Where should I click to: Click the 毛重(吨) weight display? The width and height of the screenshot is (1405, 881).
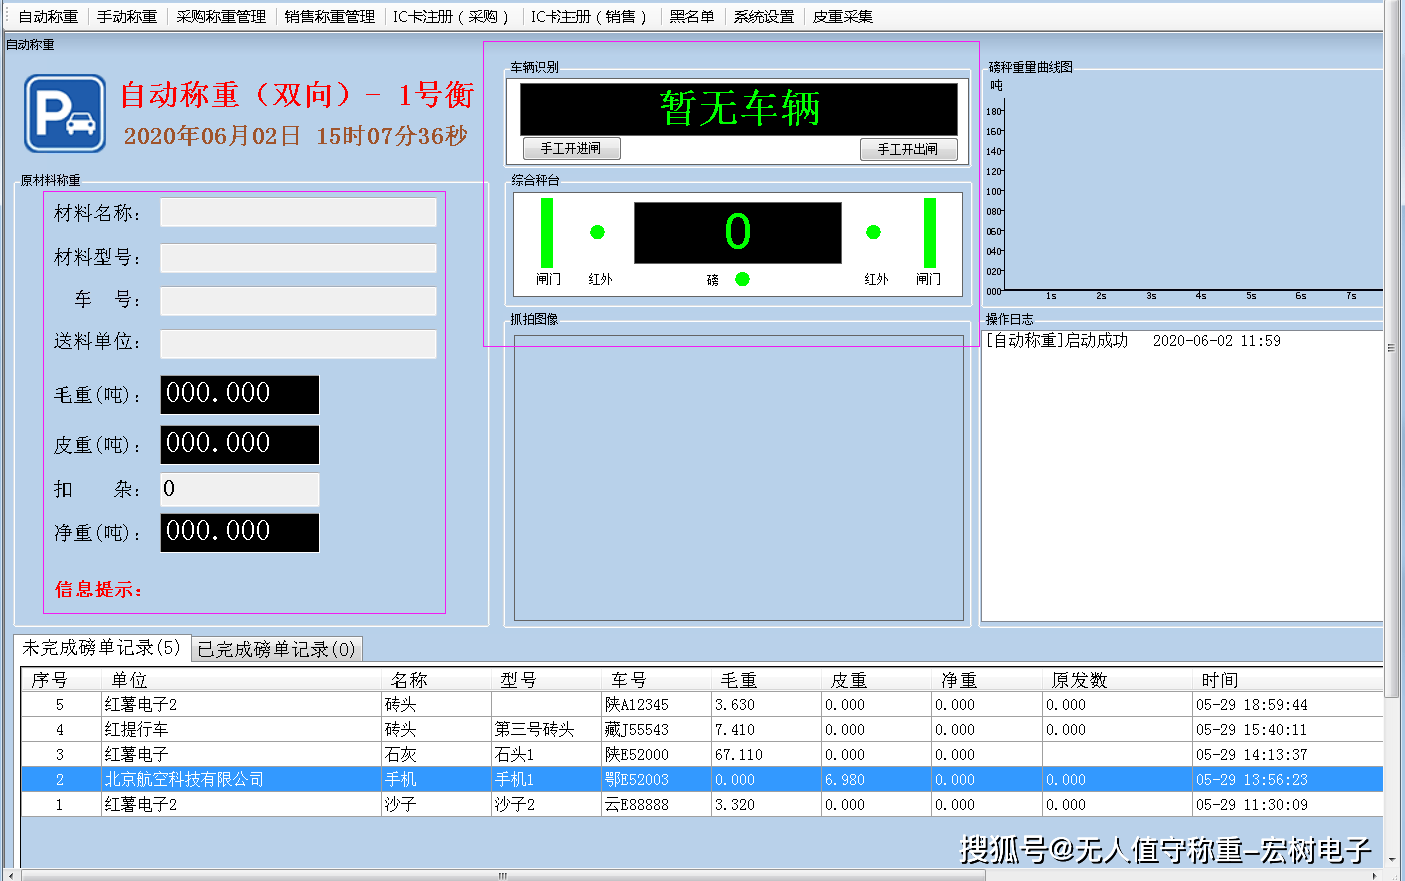pyautogui.click(x=240, y=394)
